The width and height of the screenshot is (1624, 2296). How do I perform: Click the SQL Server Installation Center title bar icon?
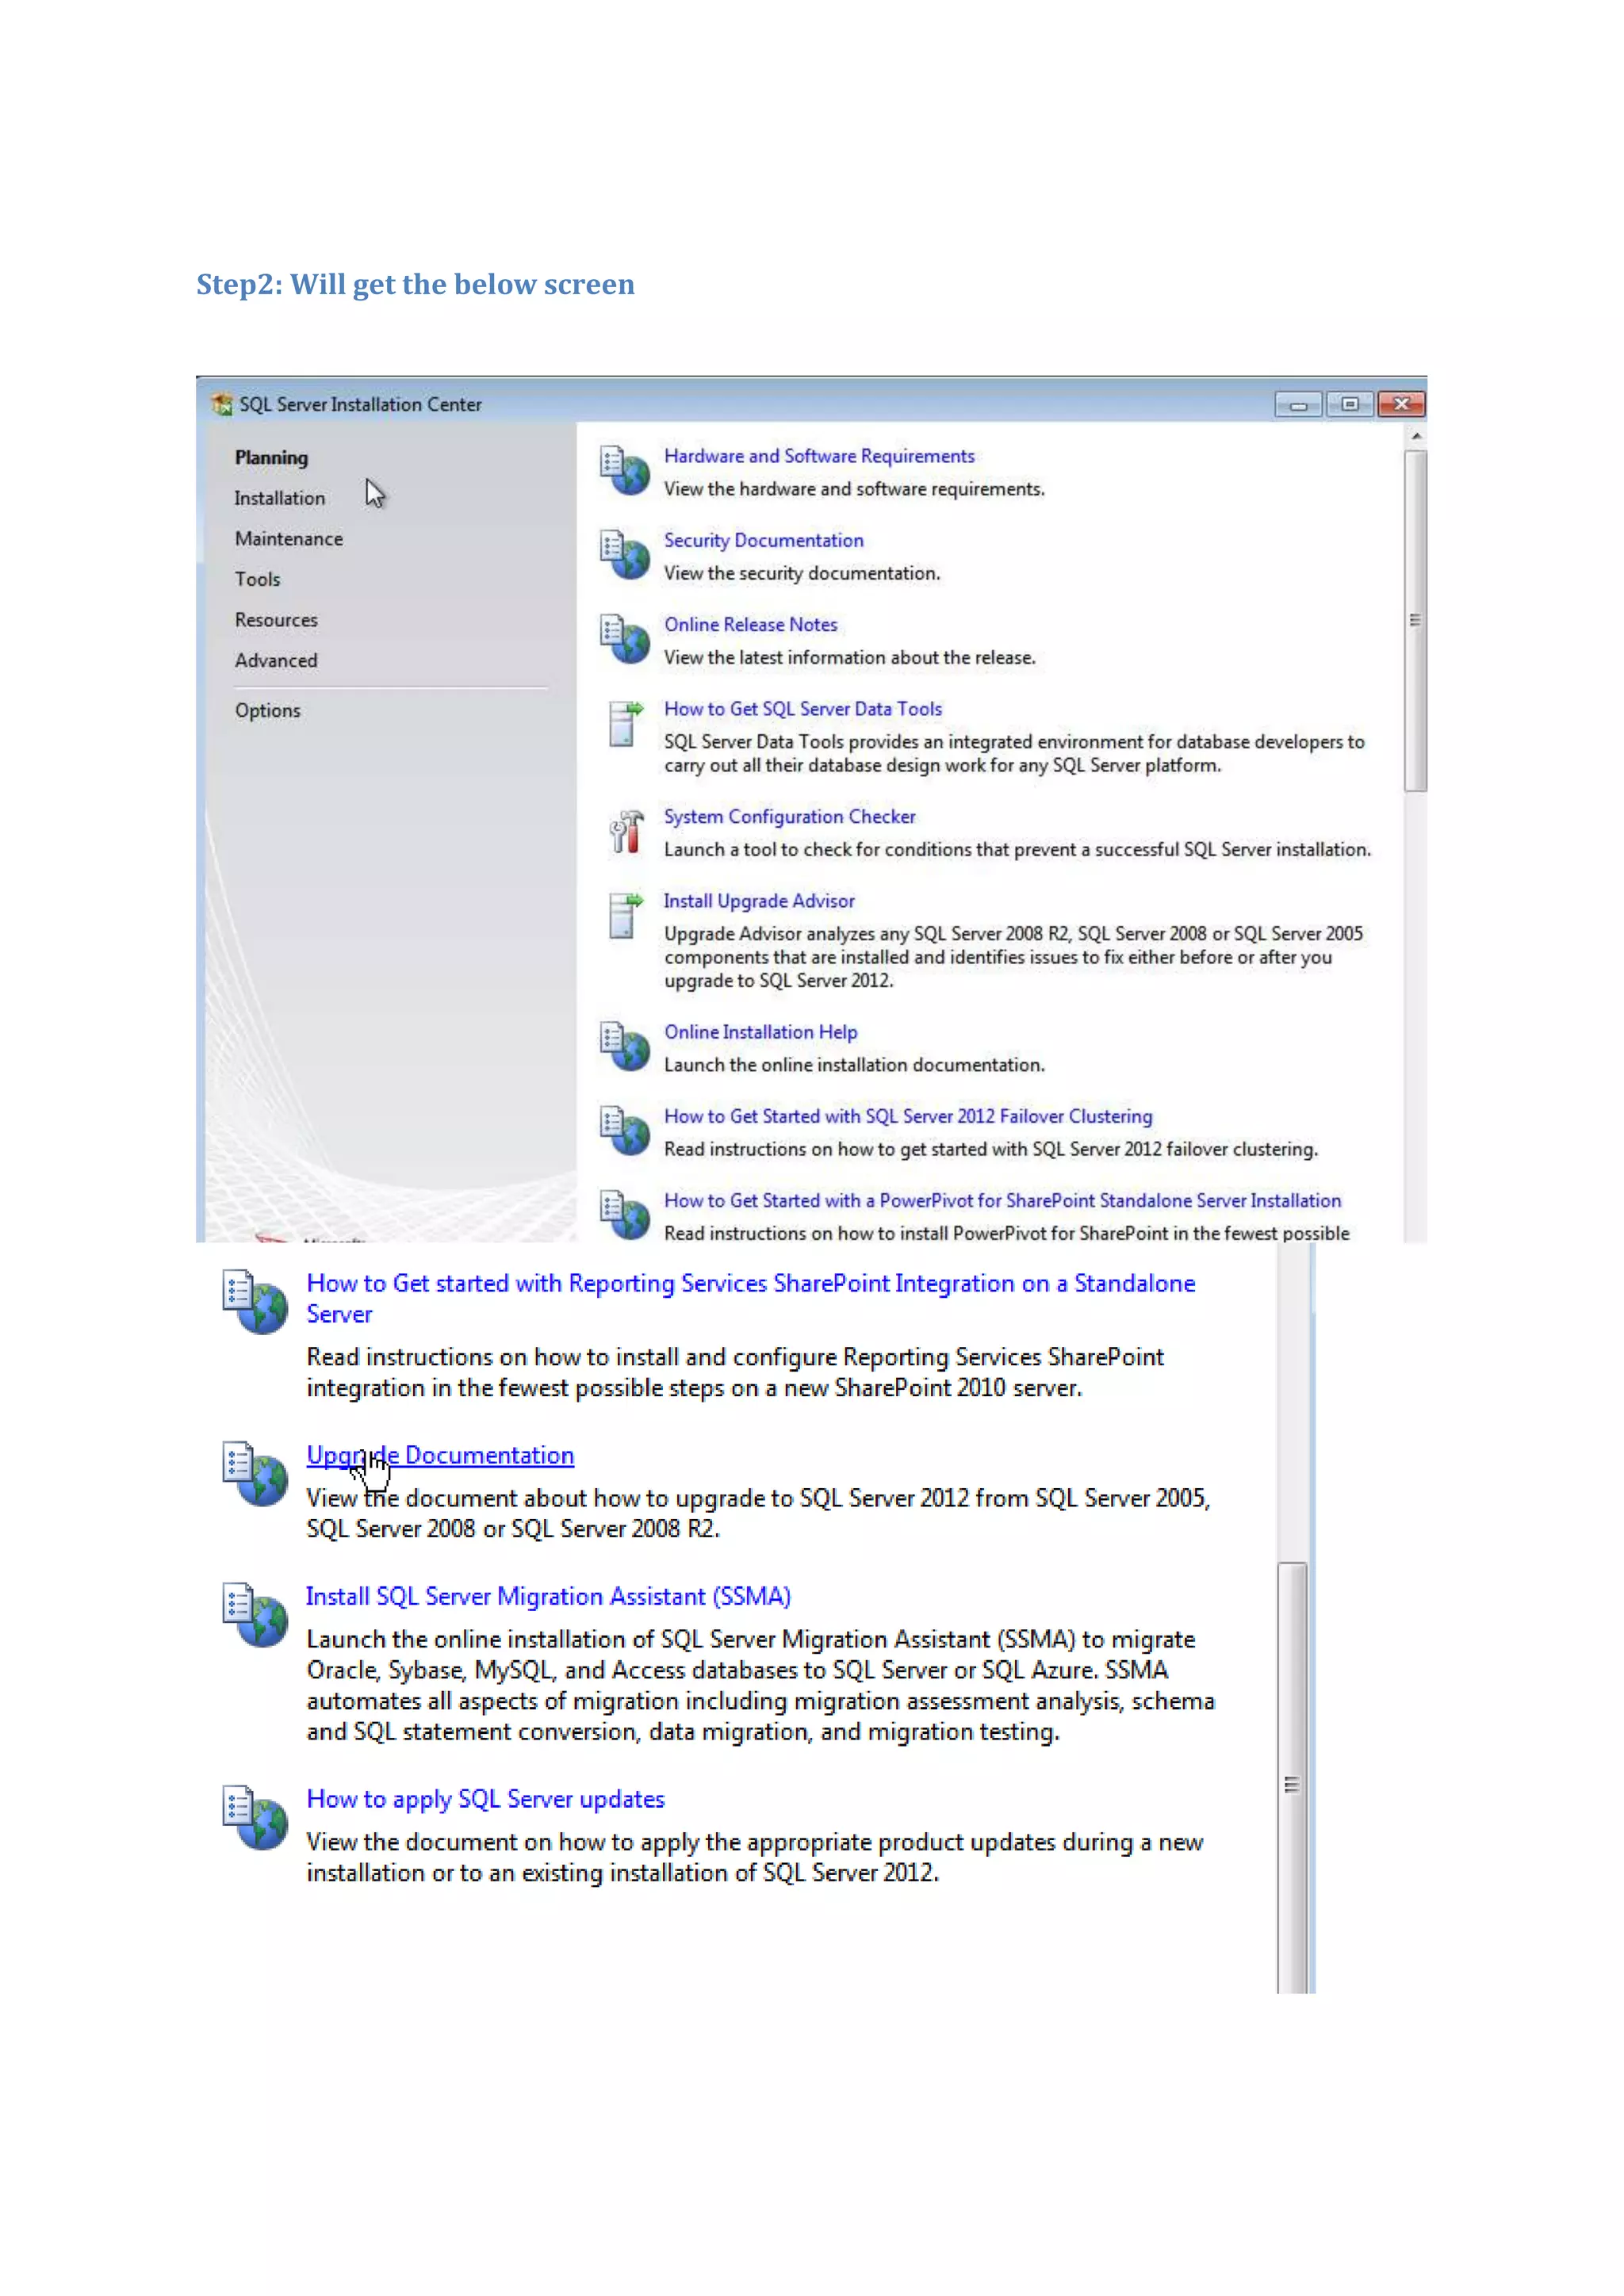tap(222, 404)
